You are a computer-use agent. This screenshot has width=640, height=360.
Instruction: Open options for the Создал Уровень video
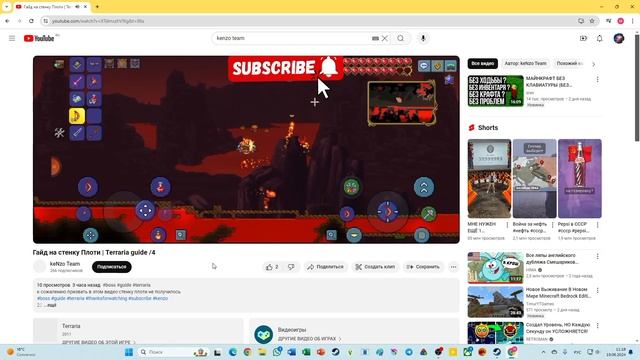597,326
